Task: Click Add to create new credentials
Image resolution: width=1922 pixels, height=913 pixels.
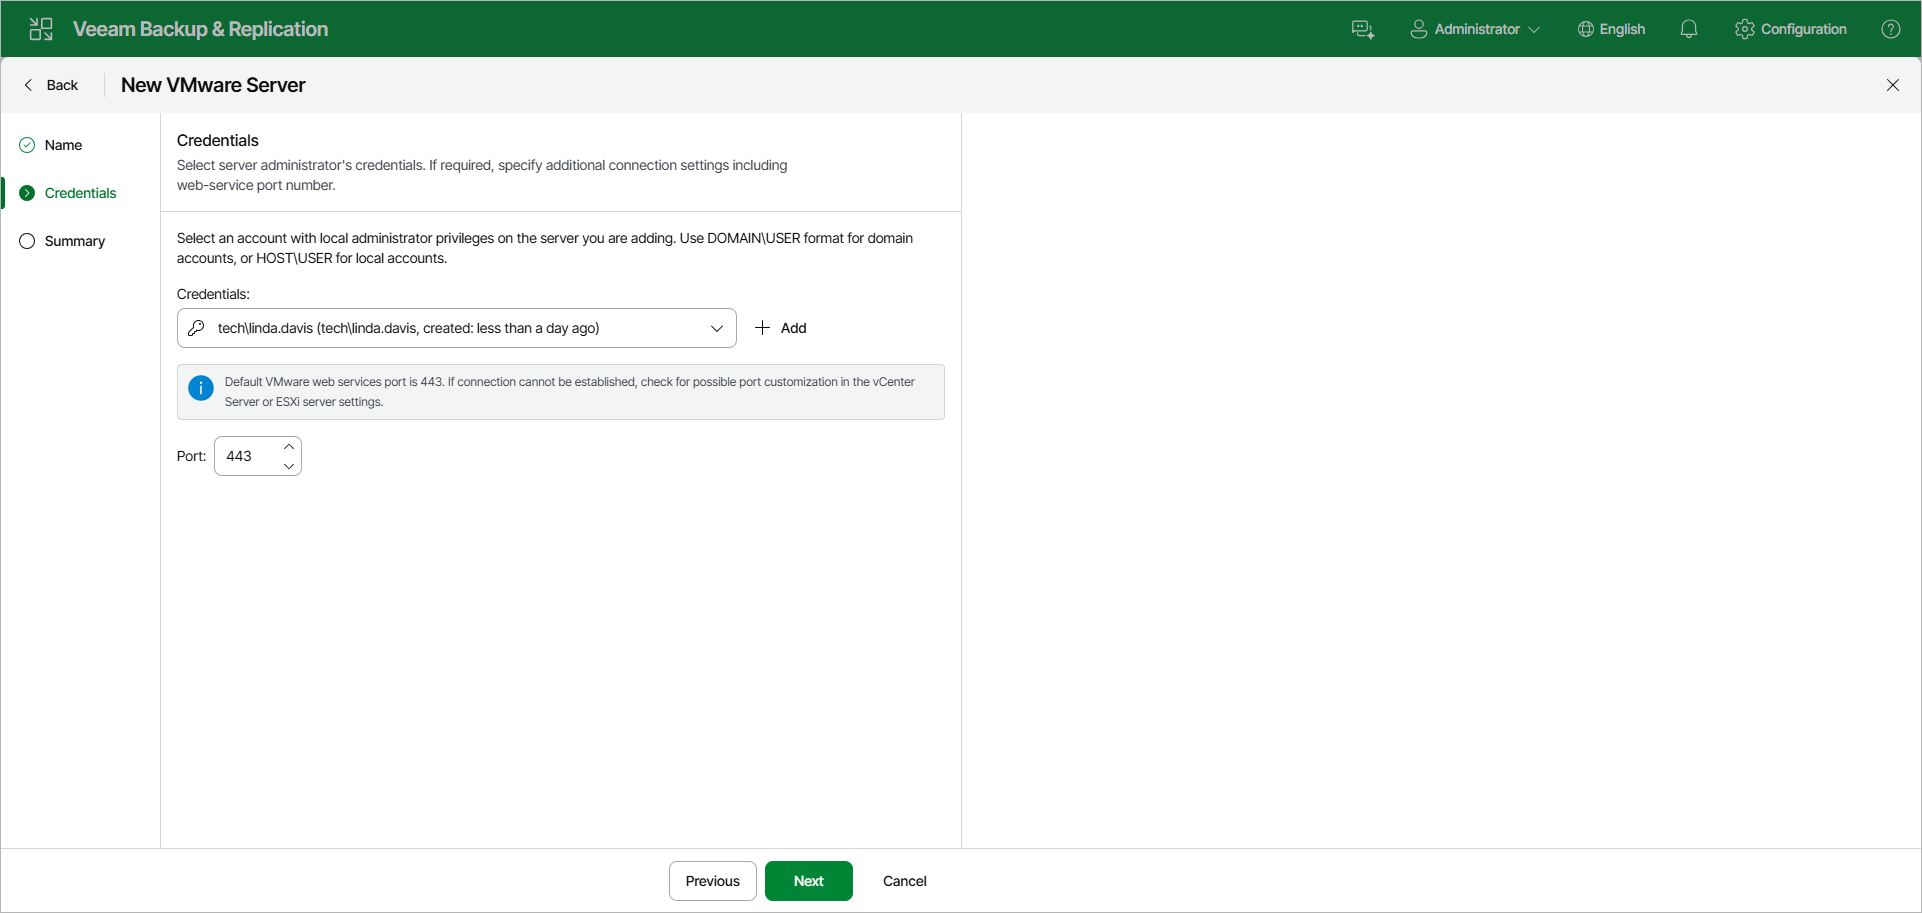Action: point(781,327)
